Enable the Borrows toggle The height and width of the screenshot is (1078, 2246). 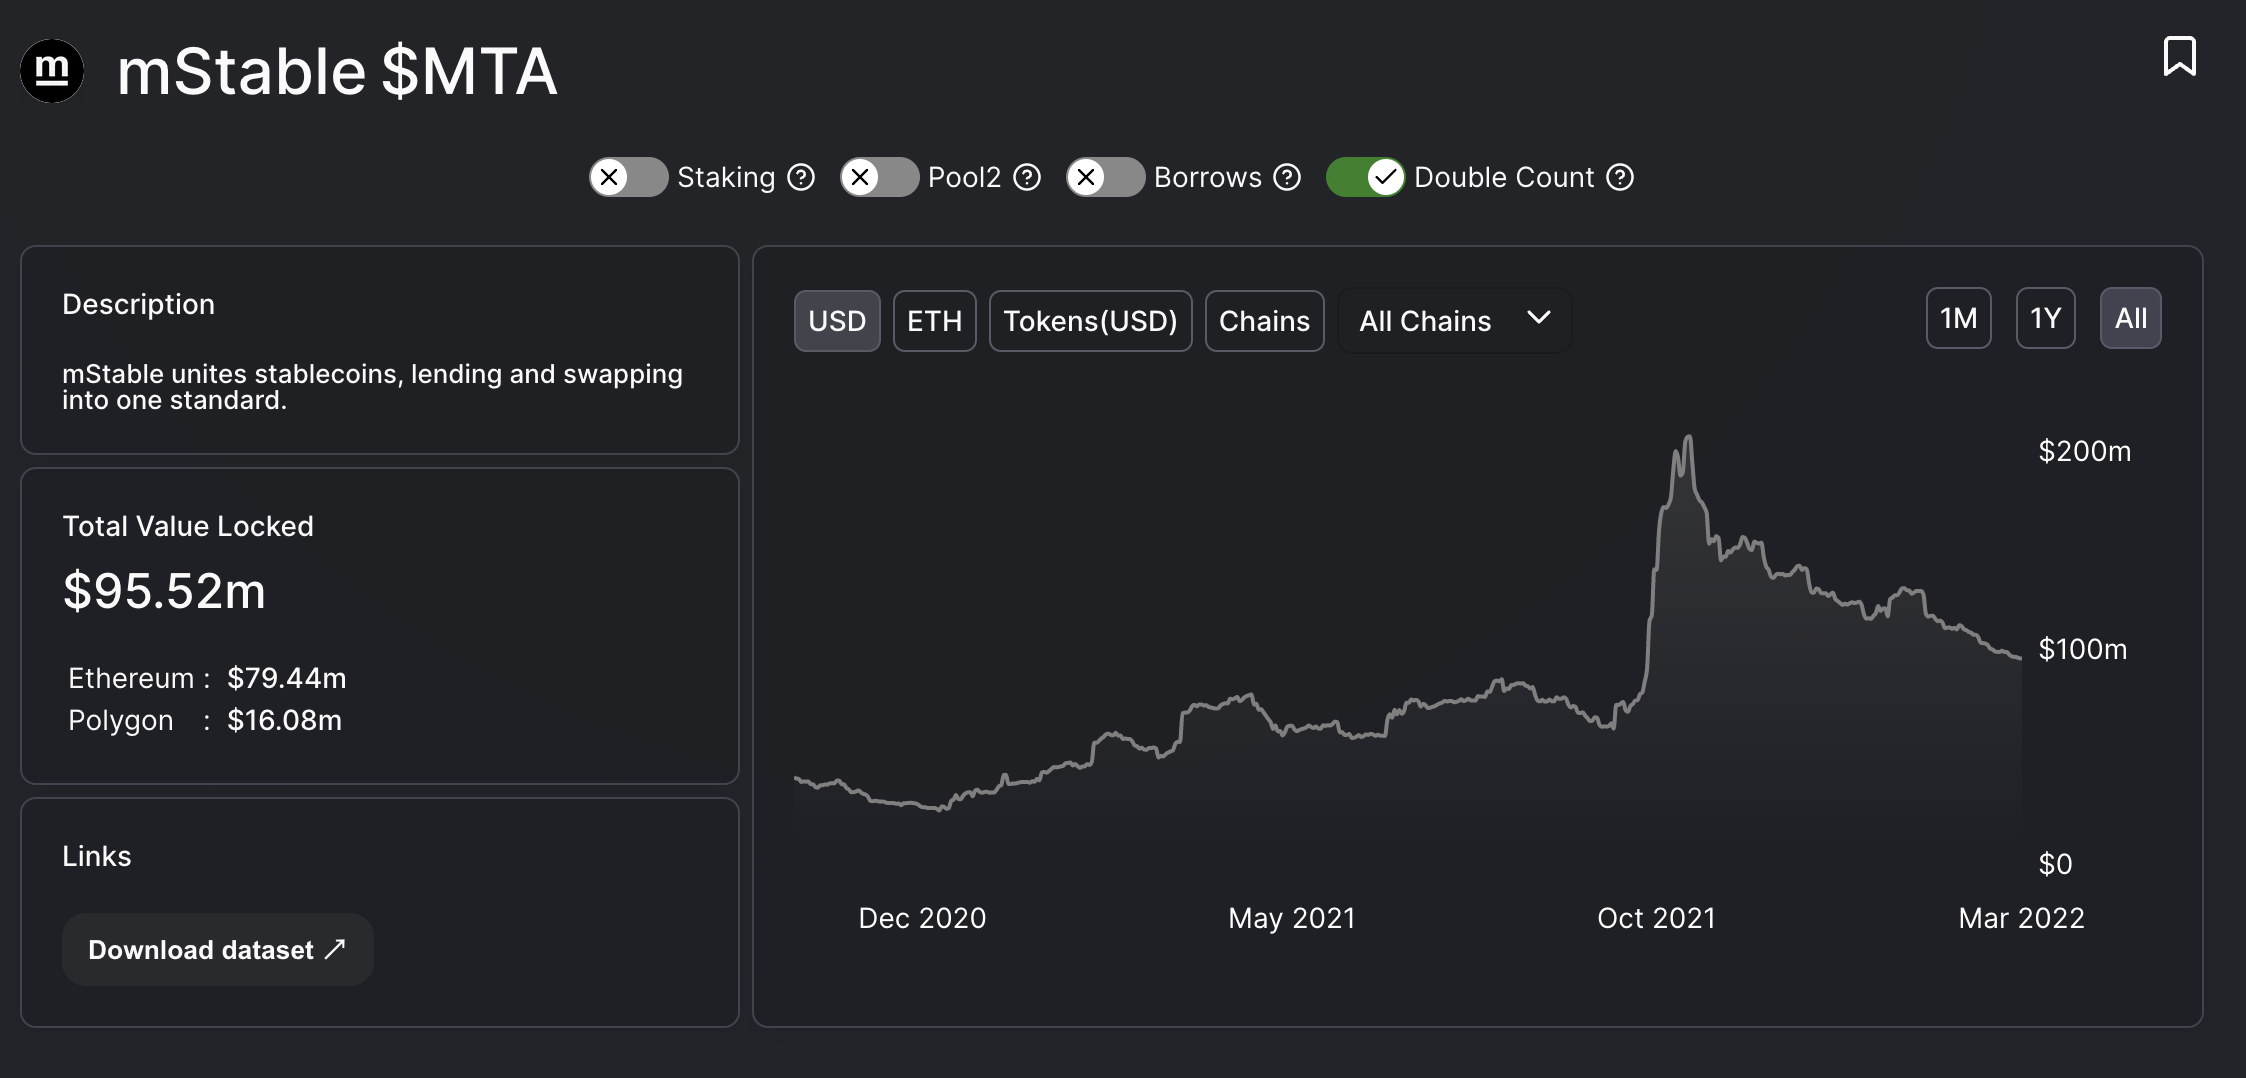pyautogui.click(x=1105, y=177)
